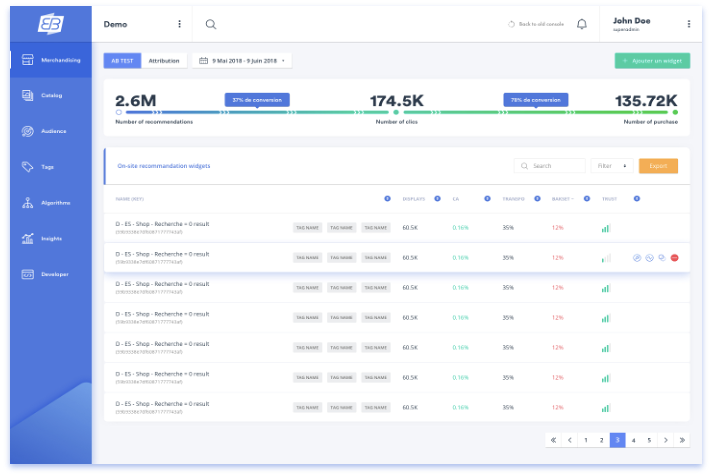Click the John Doe user name
Image resolution: width=712 pixels, height=476 pixels.
click(632, 21)
